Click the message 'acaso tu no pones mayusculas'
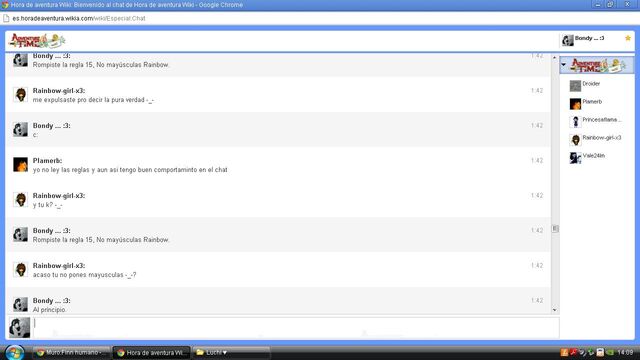The width and height of the screenshot is (640, 360). (x=84, y=275)
